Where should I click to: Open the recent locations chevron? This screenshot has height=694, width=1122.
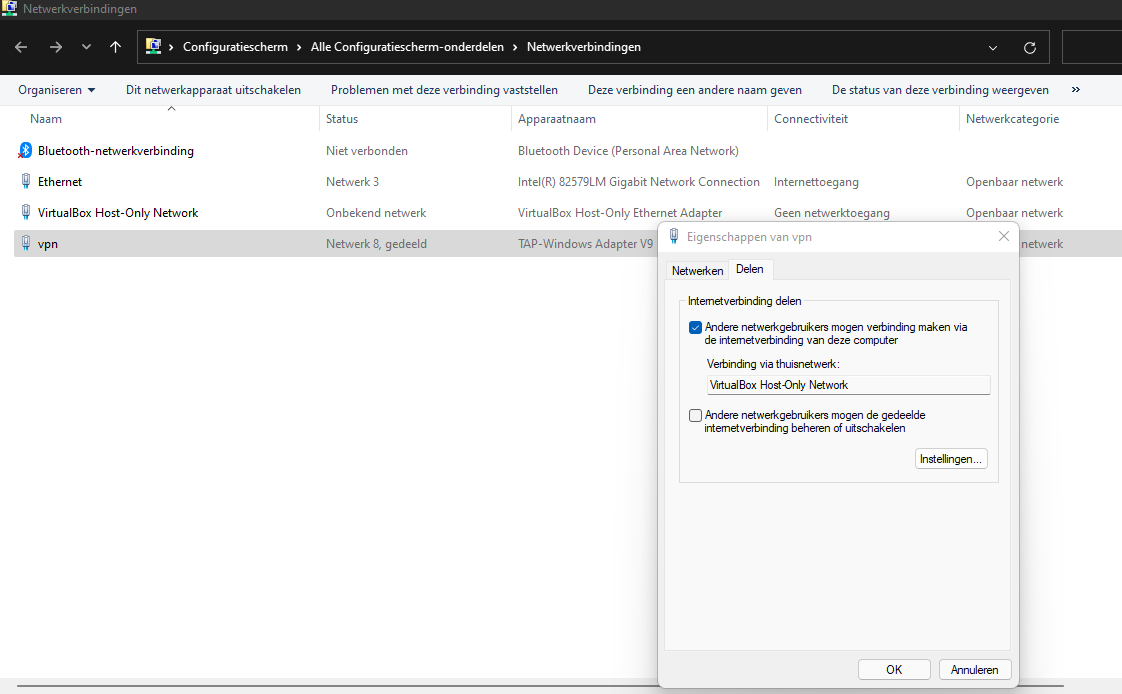pyautogui.click(x=86, y=47)
